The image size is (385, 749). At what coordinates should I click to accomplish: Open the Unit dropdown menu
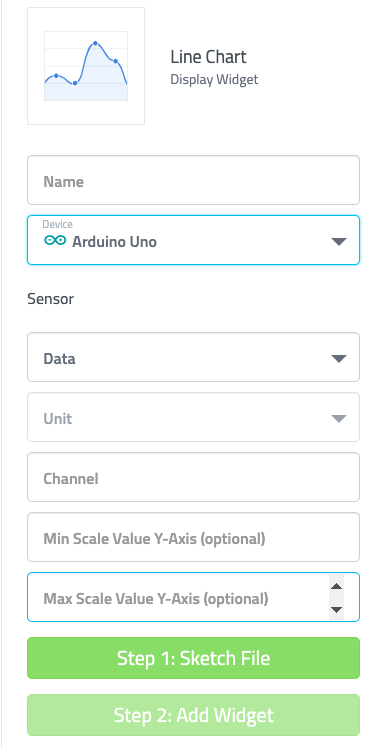pos(193,417)
